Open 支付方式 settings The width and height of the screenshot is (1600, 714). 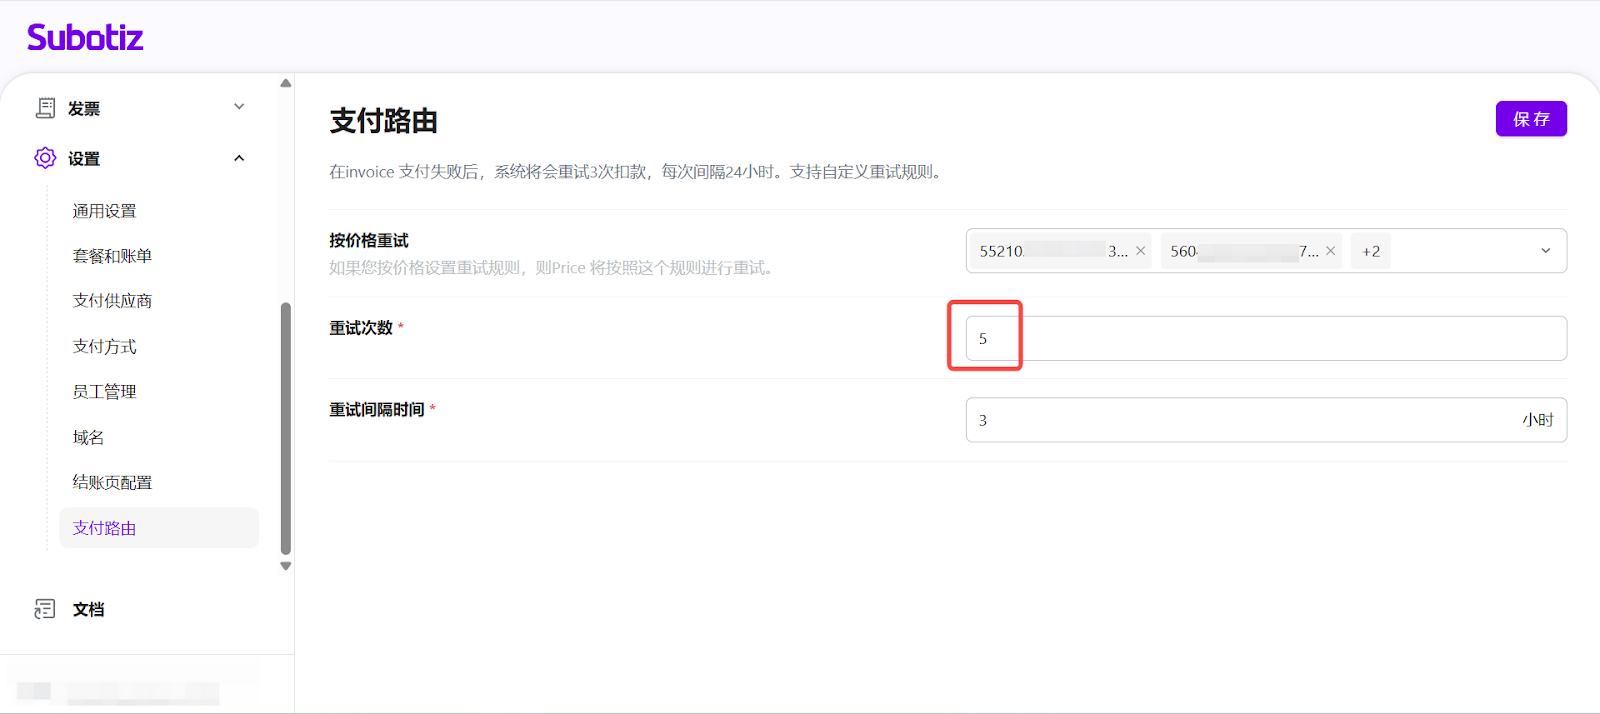point(104,347)
